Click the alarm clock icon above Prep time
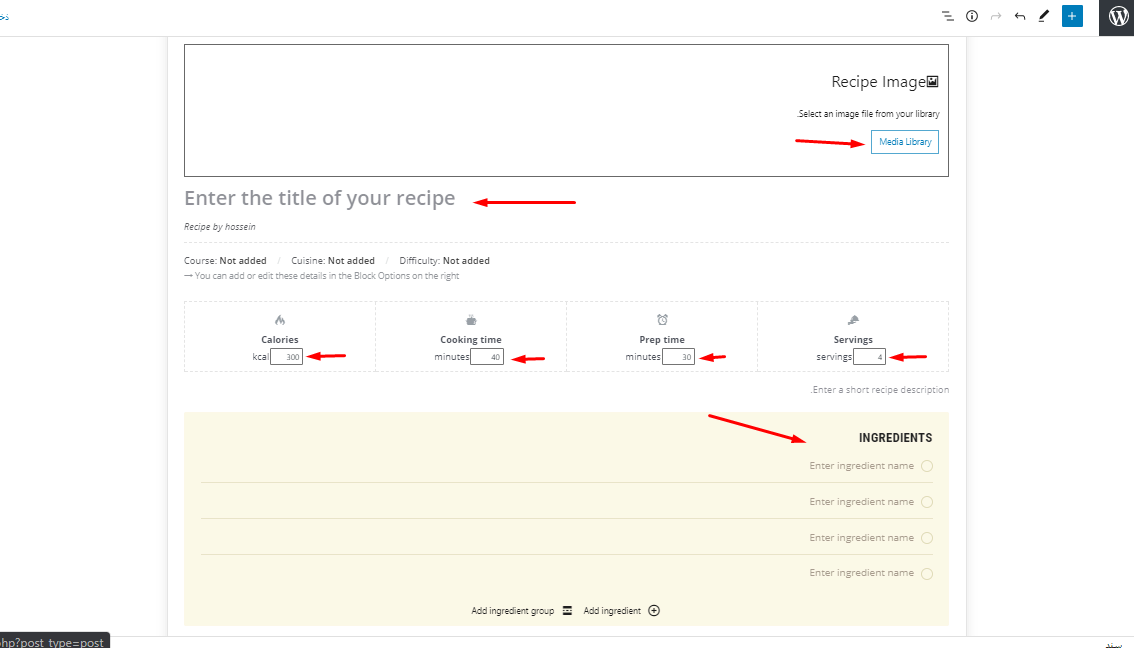Viewport: 1134px width, 648px height. click(662, 320)
